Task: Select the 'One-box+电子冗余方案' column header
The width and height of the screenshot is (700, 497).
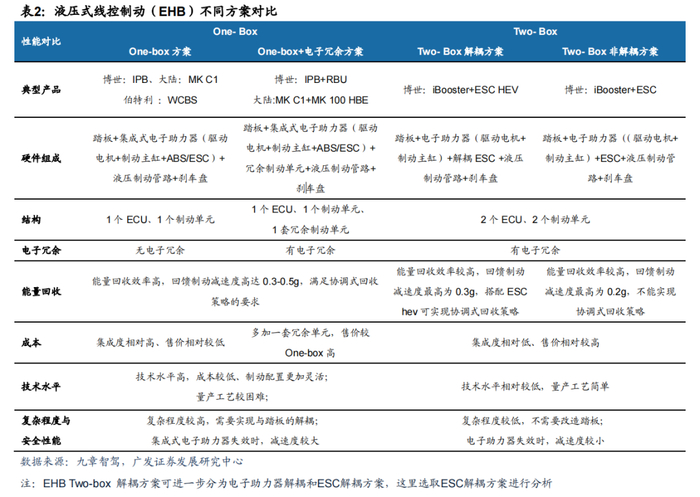Action: pos(310,51)
